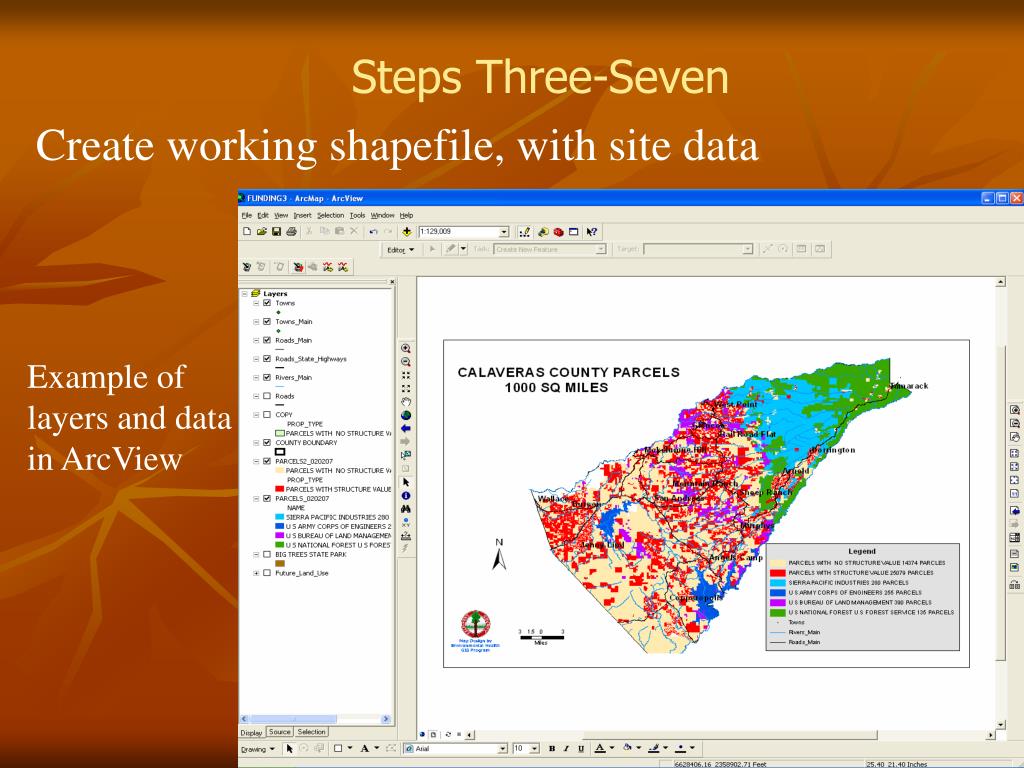Hide the Rivers_Main layer
This screenshot has width=1024, height=768.
266,377
